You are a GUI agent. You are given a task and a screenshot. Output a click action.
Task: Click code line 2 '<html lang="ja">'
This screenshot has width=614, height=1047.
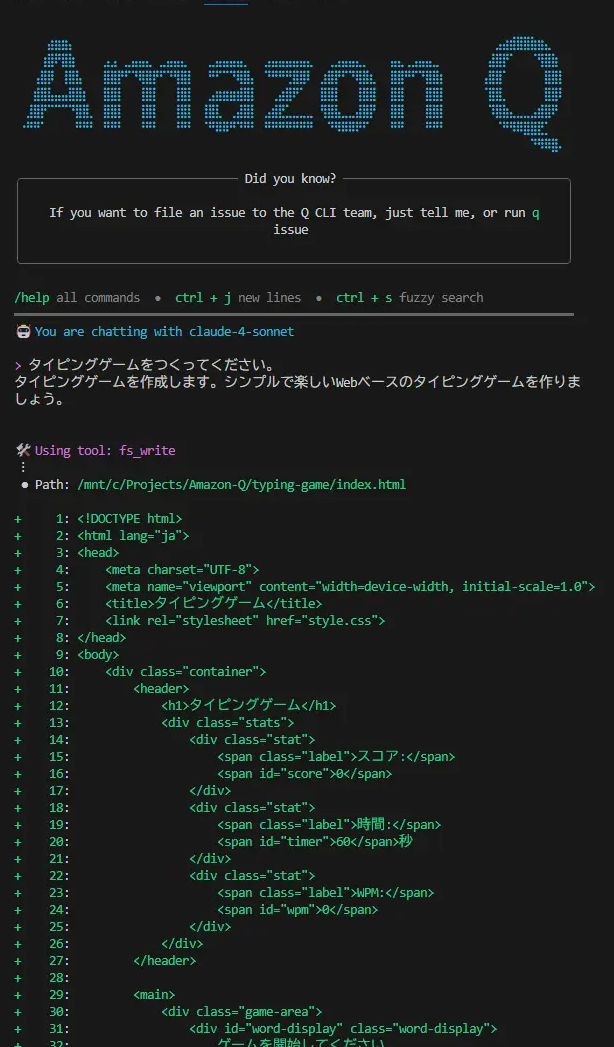pyautogui.click(x=133, y=536)
